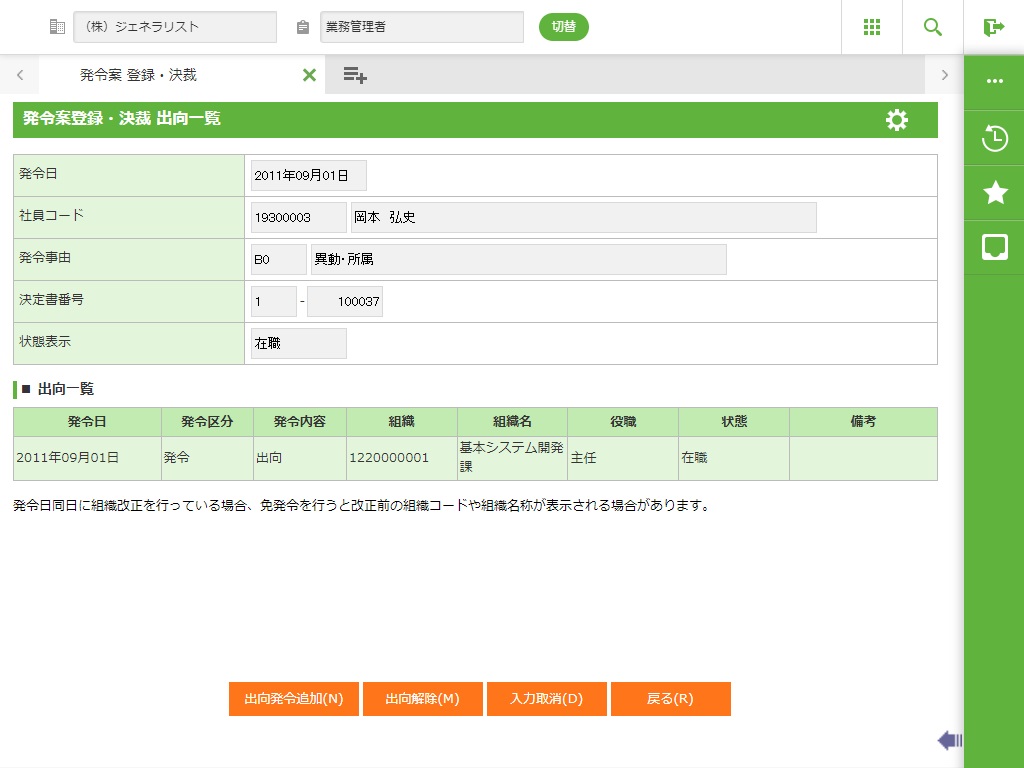Open the three-dots more options icon
The width and height of the screenshot is (1024, 768).
(994, 81)
